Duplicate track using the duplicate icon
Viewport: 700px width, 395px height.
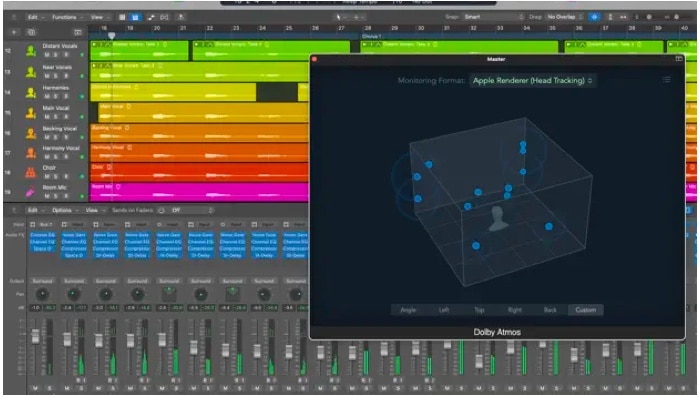point(31,32)
